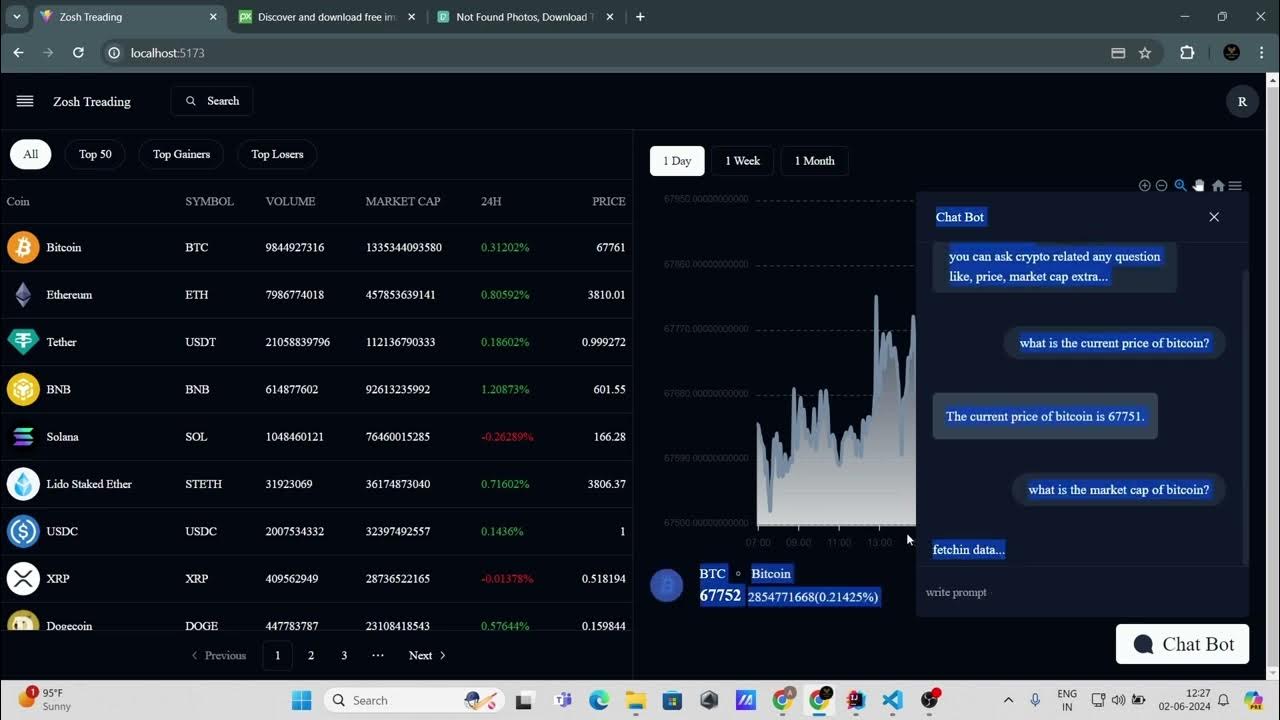Click the USDC coin logo
This screenshot has width=1280, height=720.
23,531
